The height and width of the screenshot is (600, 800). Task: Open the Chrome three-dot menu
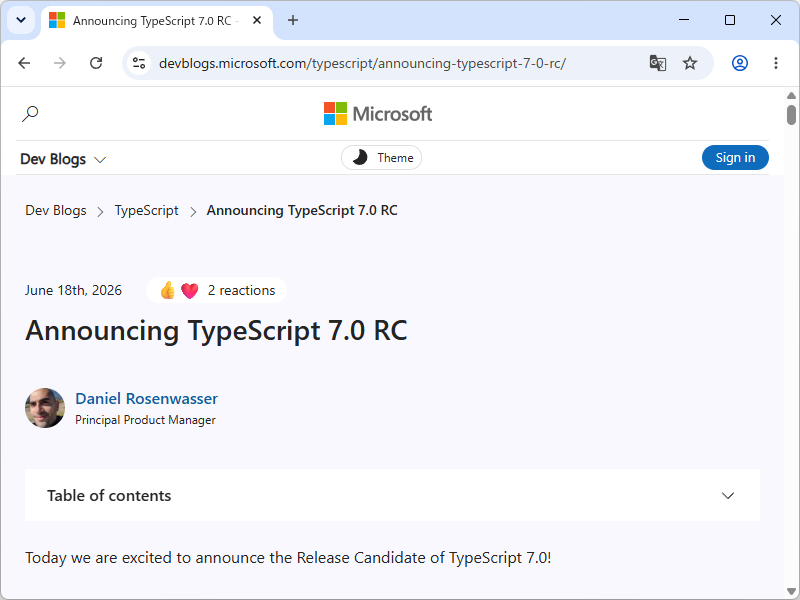coord(776,63)
